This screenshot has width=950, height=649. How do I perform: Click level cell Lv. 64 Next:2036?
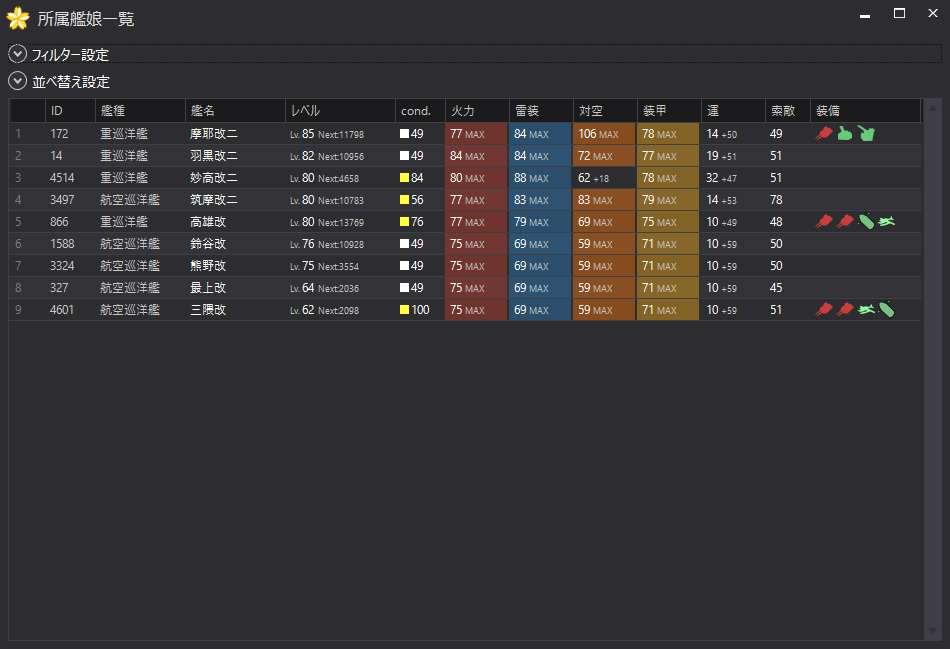tap(325, 288)
